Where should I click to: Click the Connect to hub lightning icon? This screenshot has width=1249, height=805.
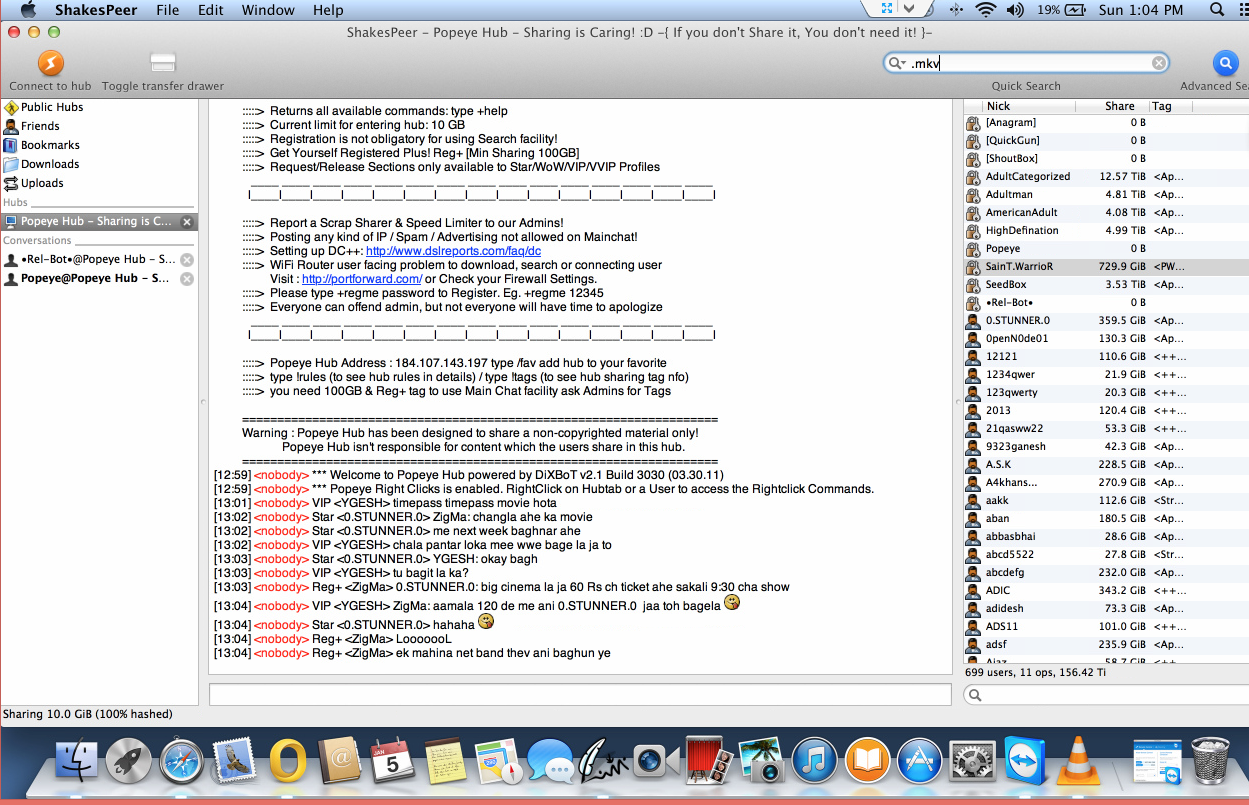click(51, 64)
